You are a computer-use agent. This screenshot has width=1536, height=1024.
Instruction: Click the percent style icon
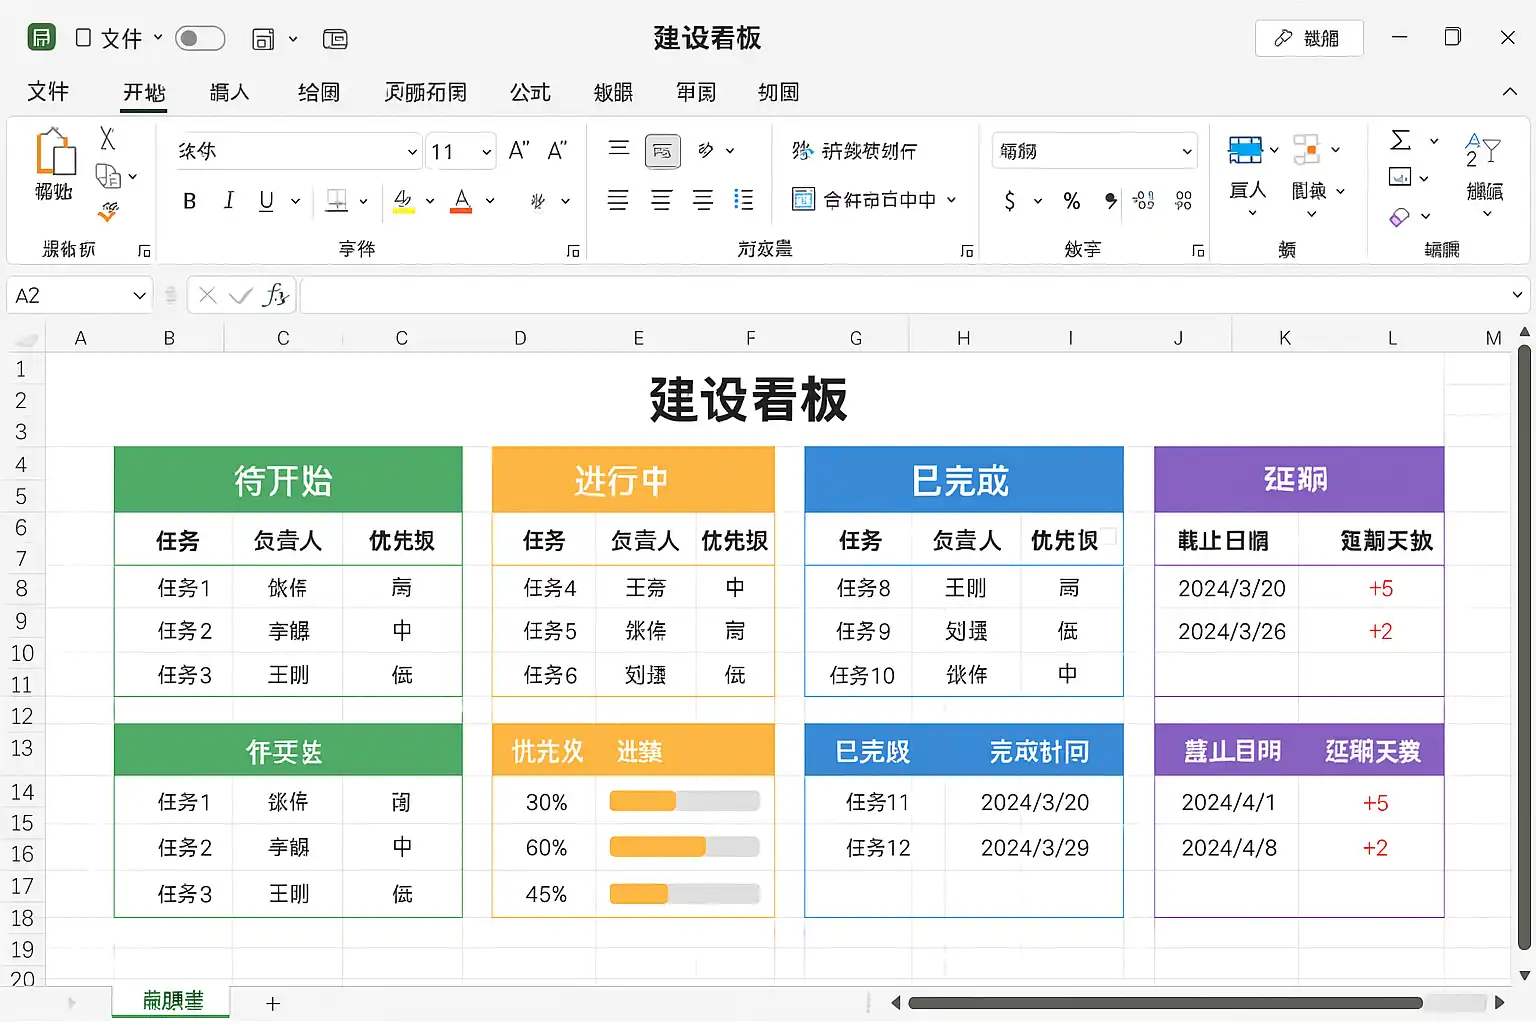[1071, 201]
